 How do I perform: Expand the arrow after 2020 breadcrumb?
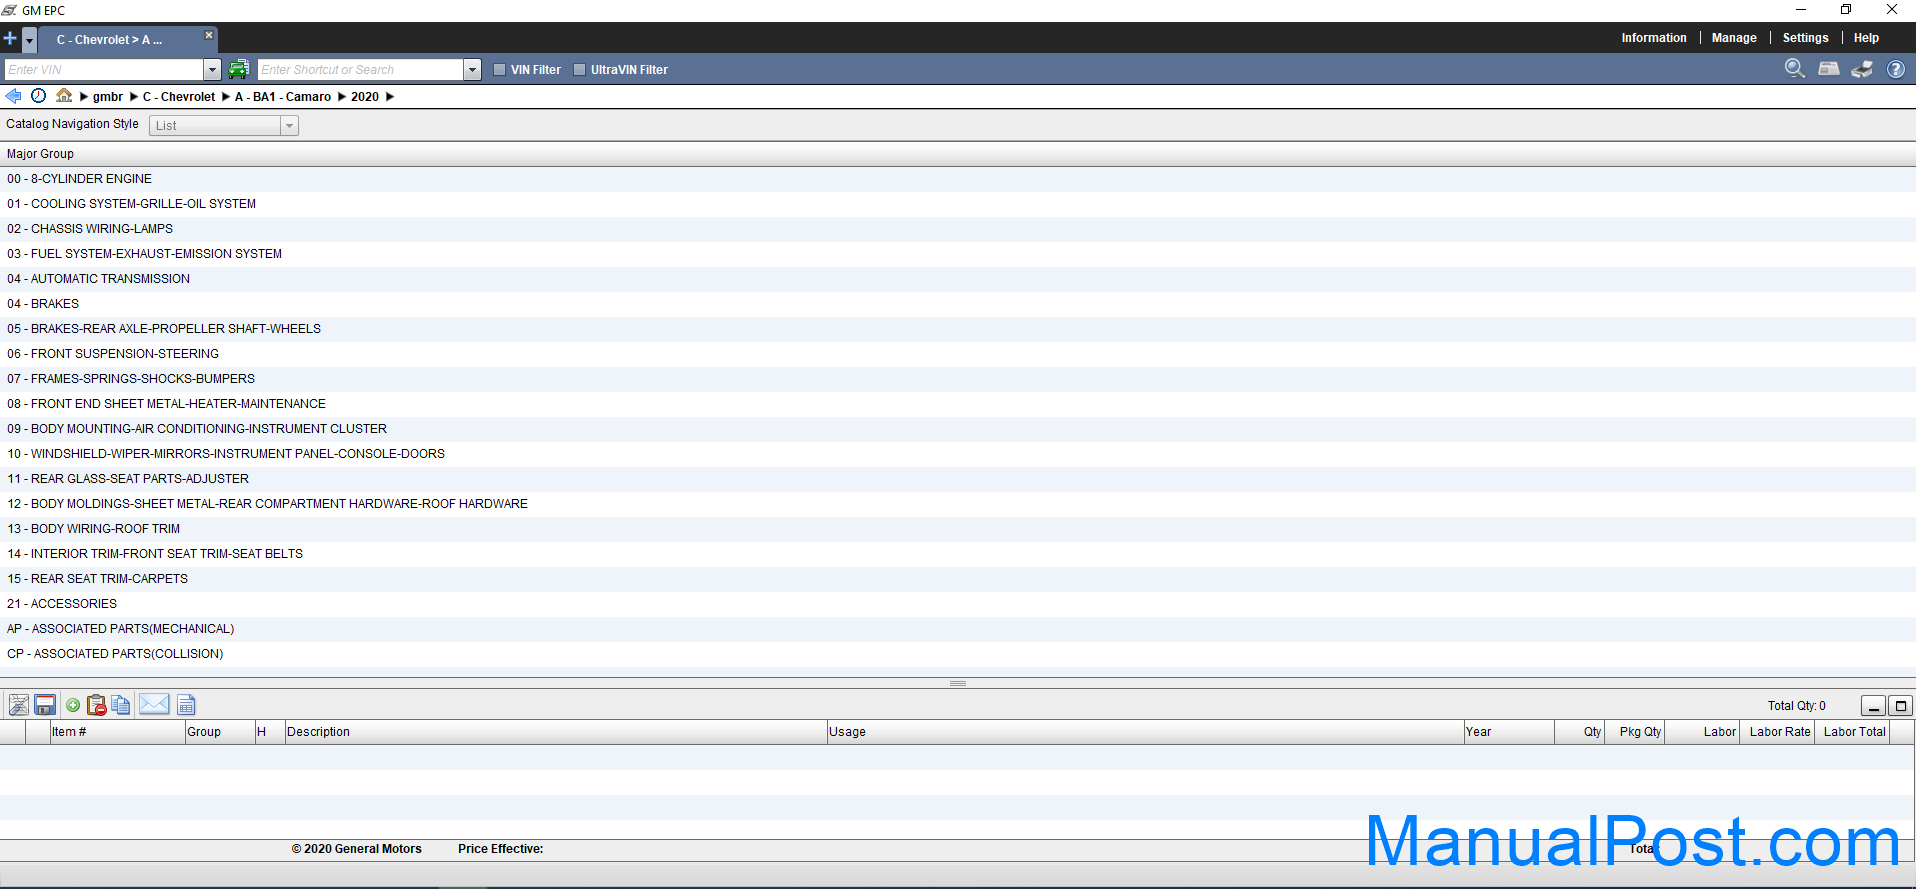click(390, 97)
